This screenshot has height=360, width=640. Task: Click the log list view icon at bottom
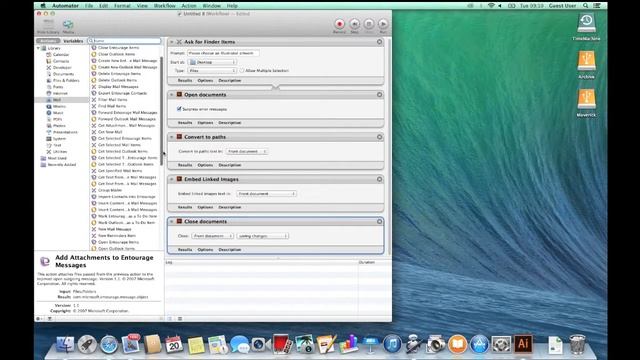coord(170,319)
